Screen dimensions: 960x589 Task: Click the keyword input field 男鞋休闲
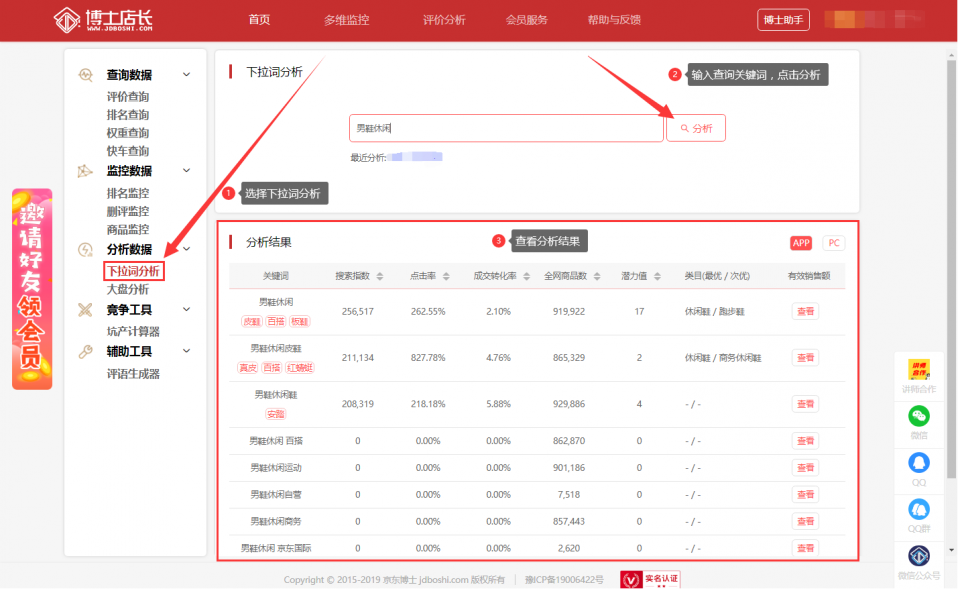[x=506, y=128]
